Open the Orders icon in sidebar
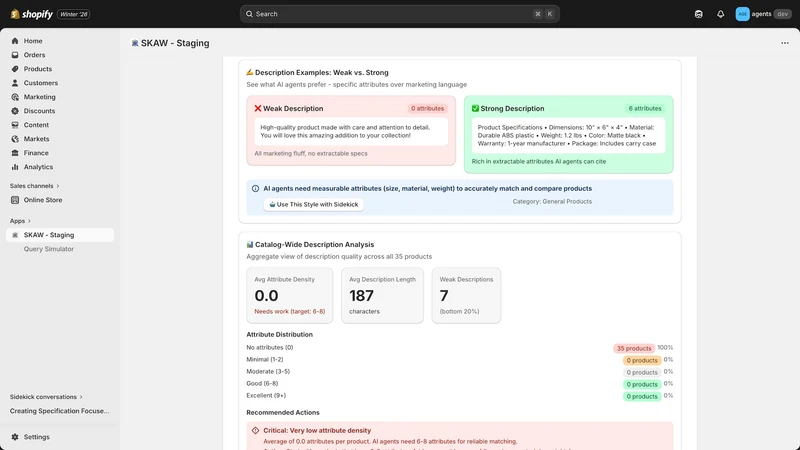 pos(15,55)
